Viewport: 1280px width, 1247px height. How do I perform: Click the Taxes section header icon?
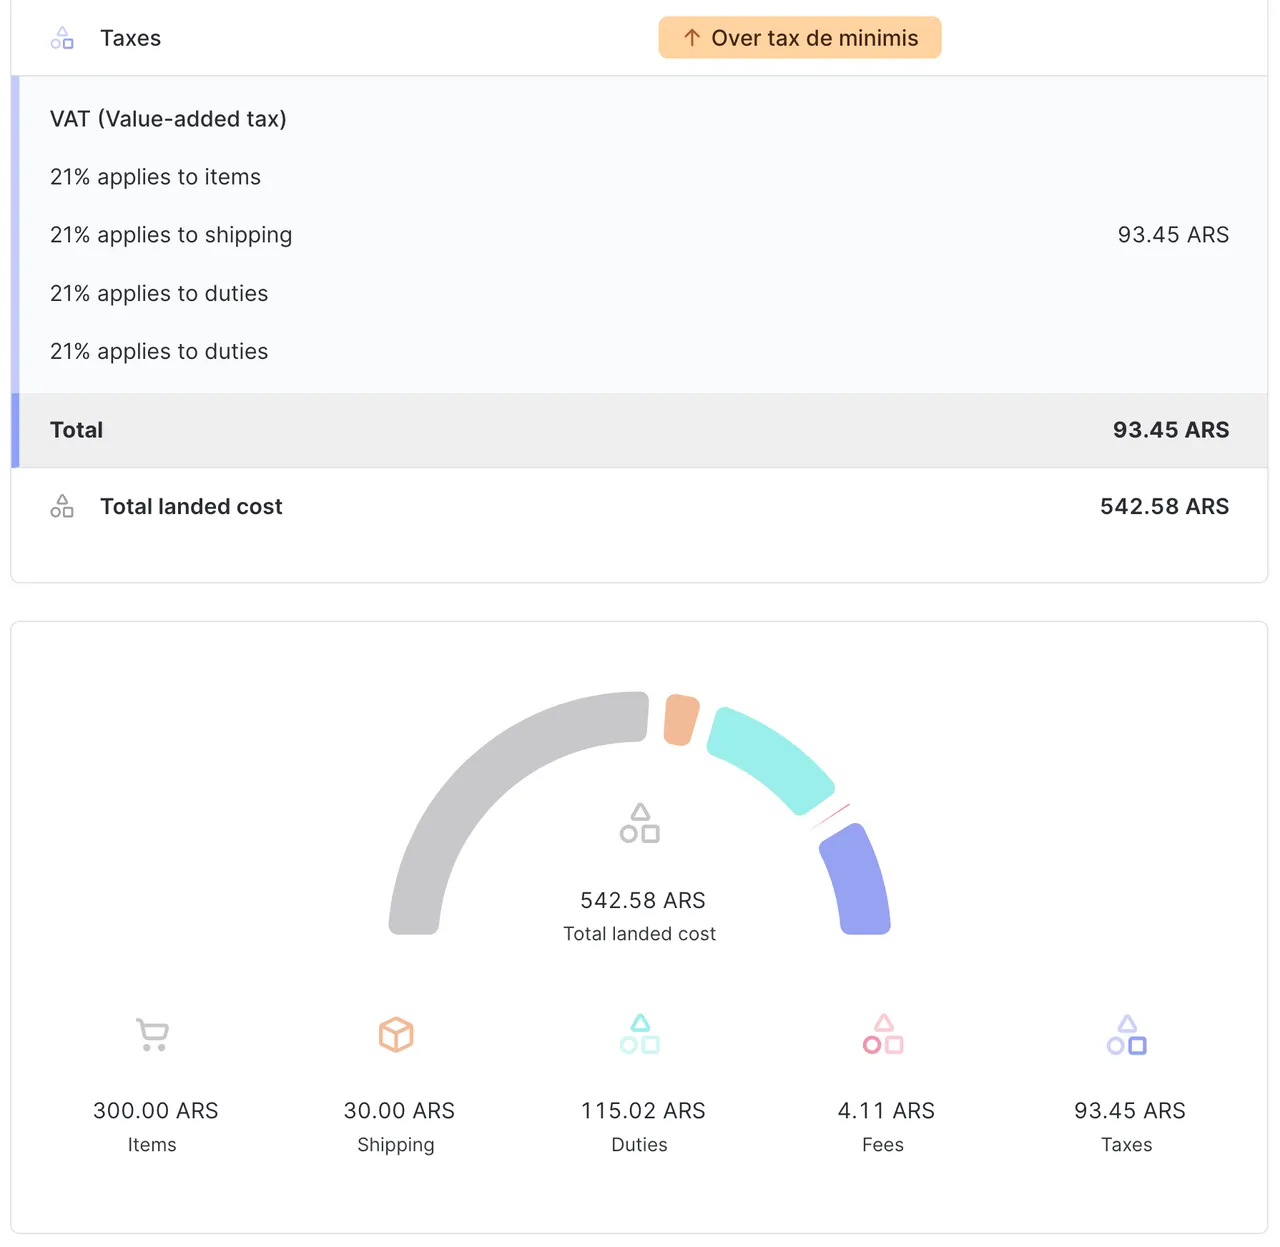point(62,38)
